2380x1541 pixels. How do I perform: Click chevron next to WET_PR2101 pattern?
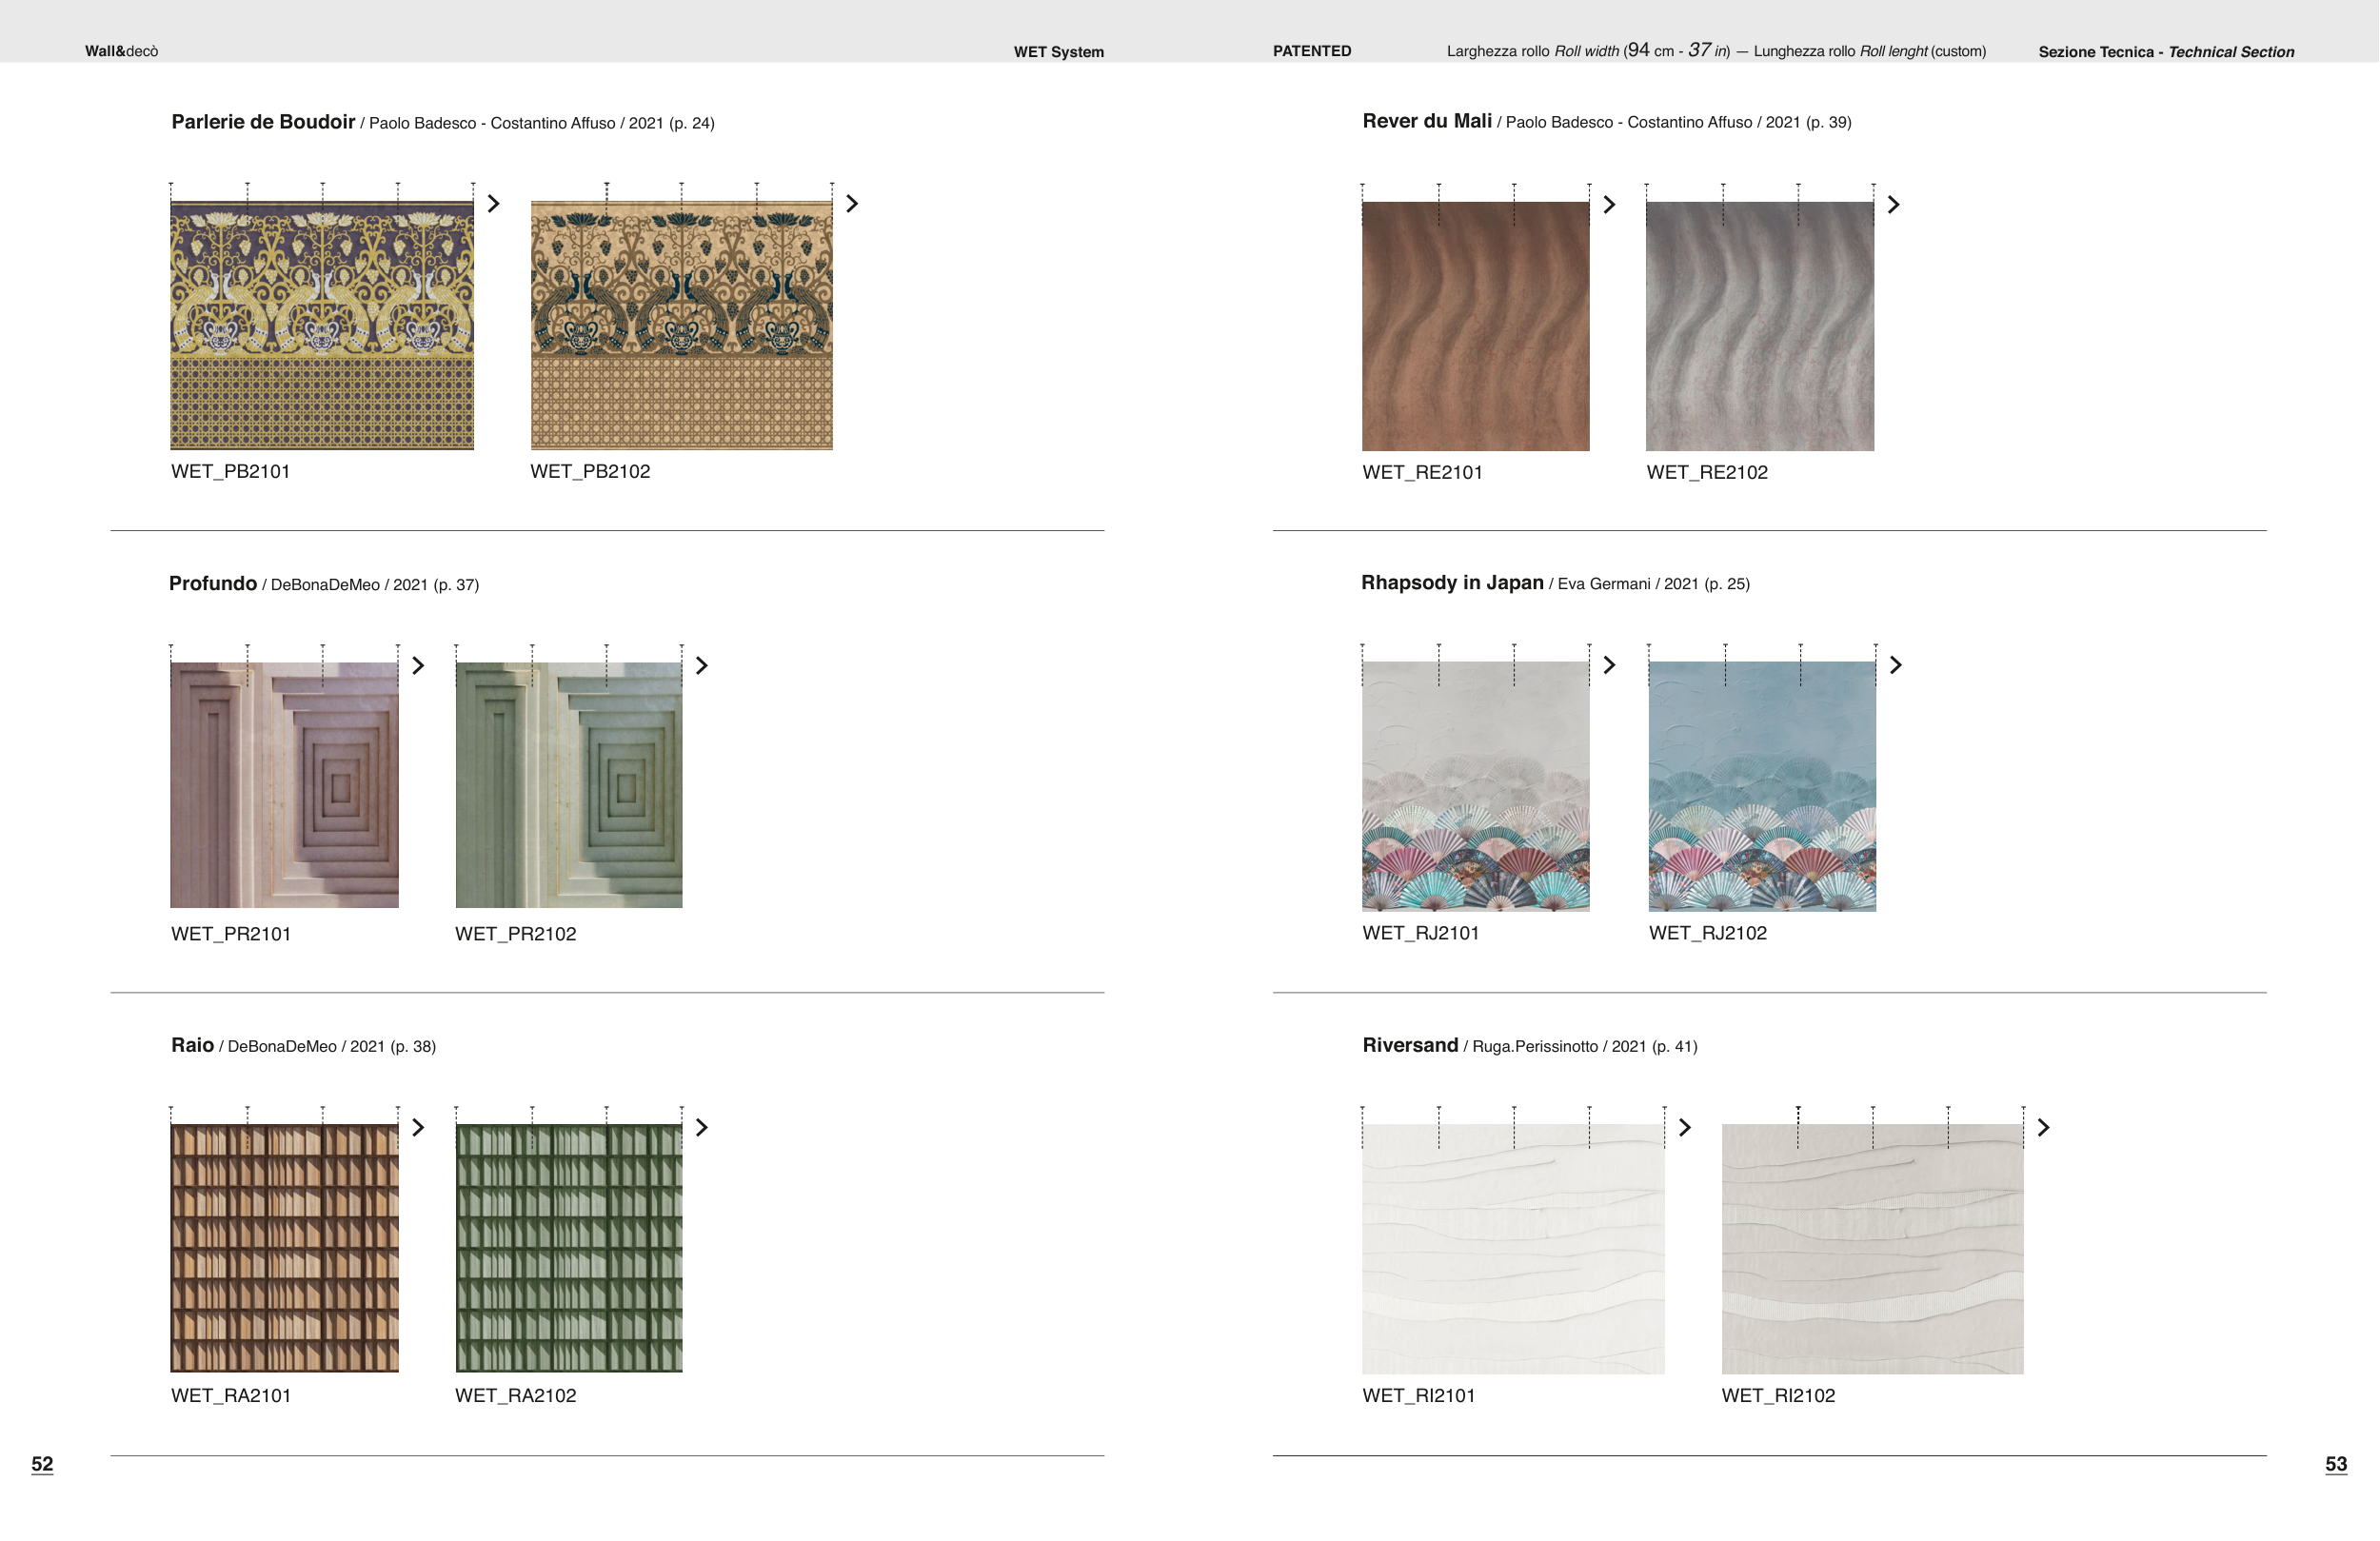click(418, 666)
